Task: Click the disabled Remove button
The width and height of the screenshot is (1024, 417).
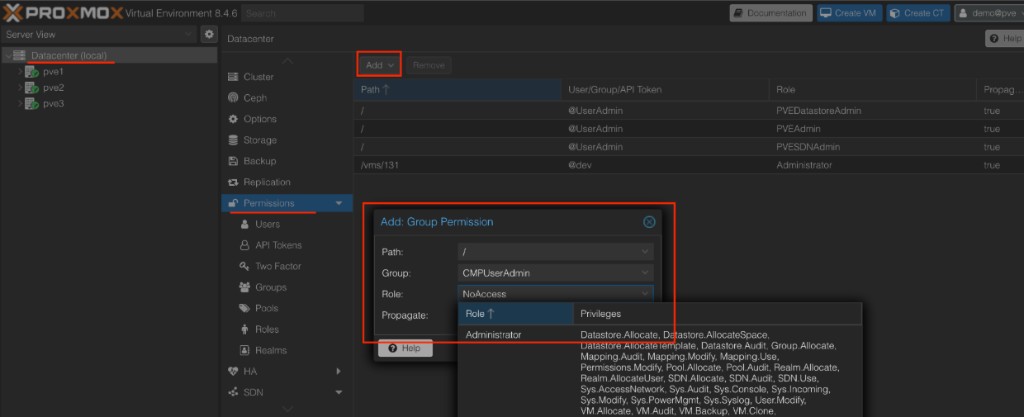Action: coord(428,65)
